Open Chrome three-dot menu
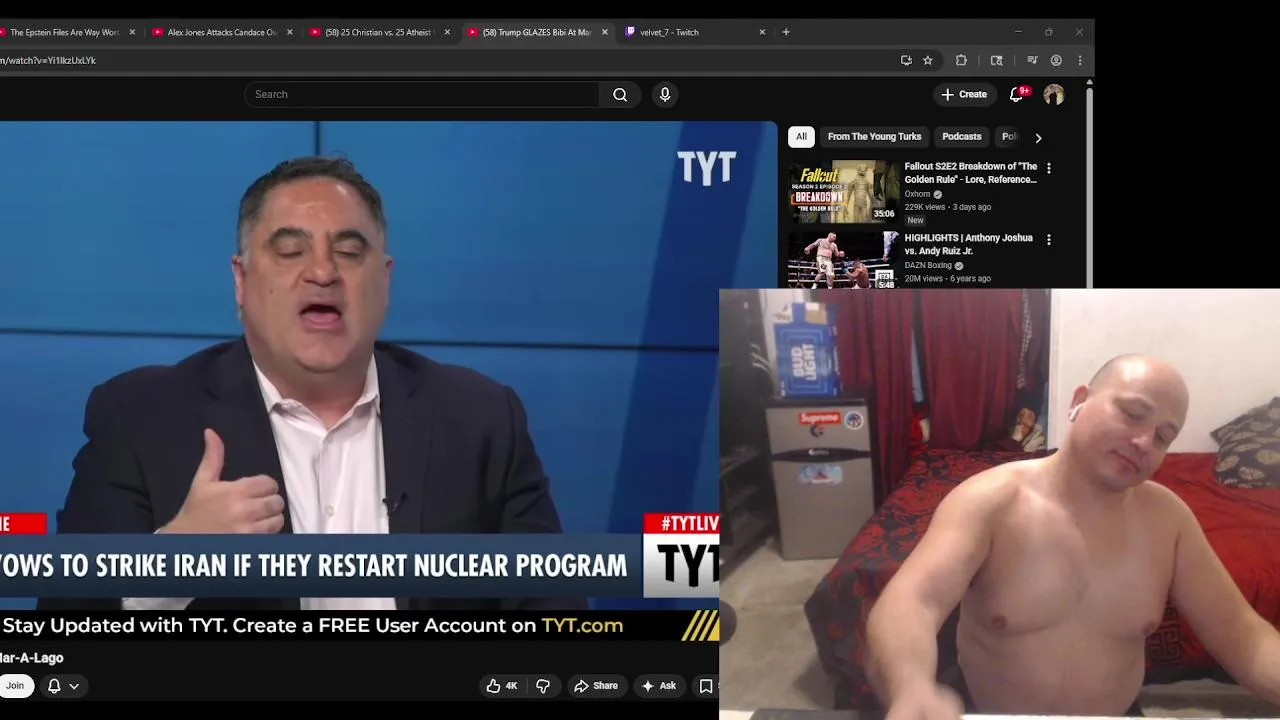This screenshot has height=720, width=1280. pos(1080,60)
